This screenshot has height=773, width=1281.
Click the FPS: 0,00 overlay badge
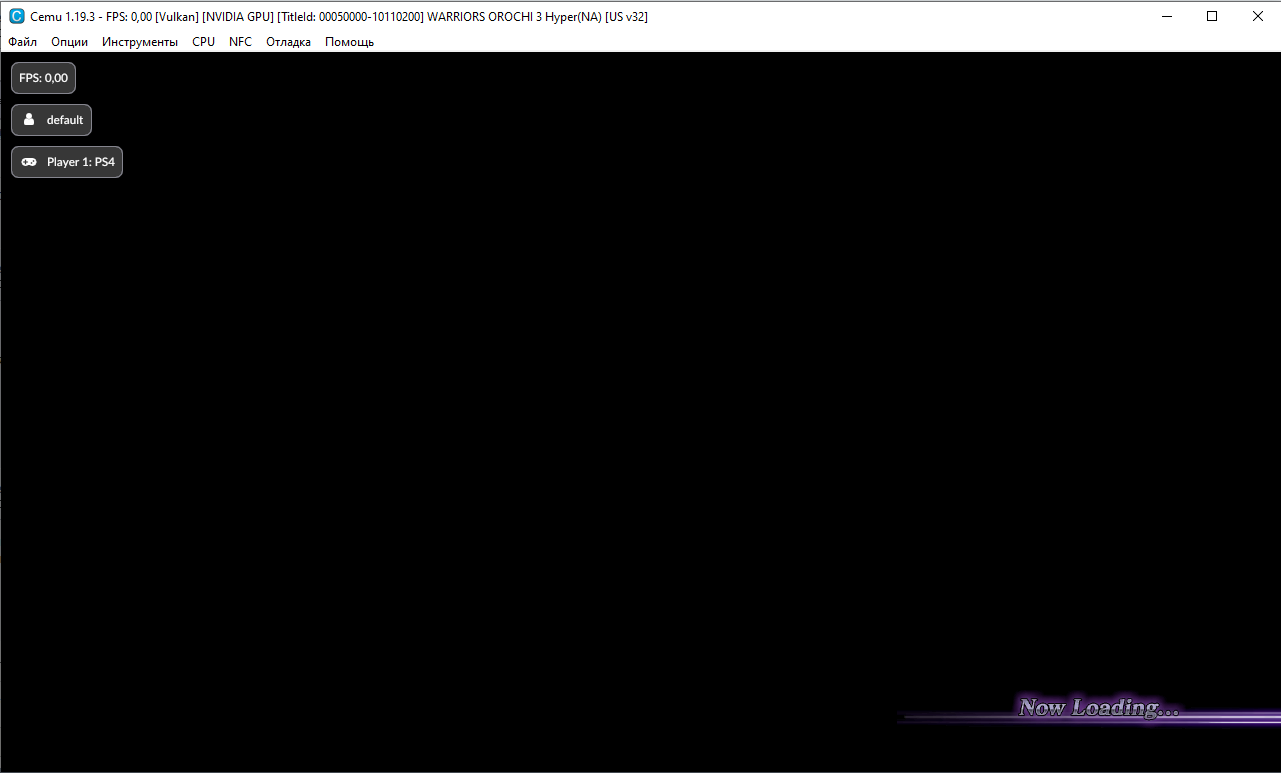(43, 78)
